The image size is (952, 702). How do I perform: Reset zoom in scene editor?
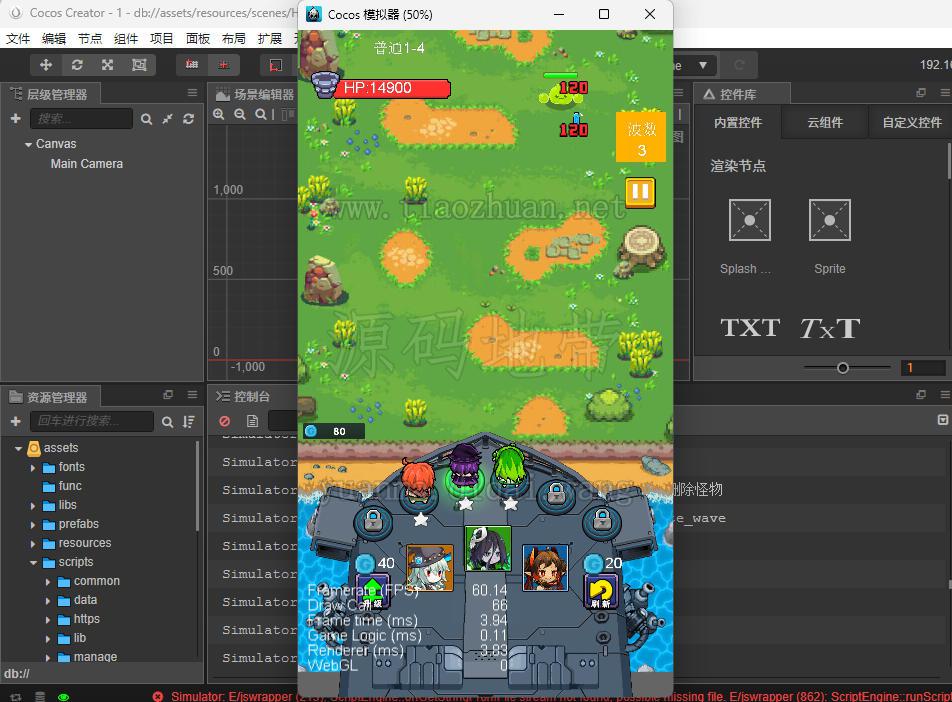coord(260,114)
